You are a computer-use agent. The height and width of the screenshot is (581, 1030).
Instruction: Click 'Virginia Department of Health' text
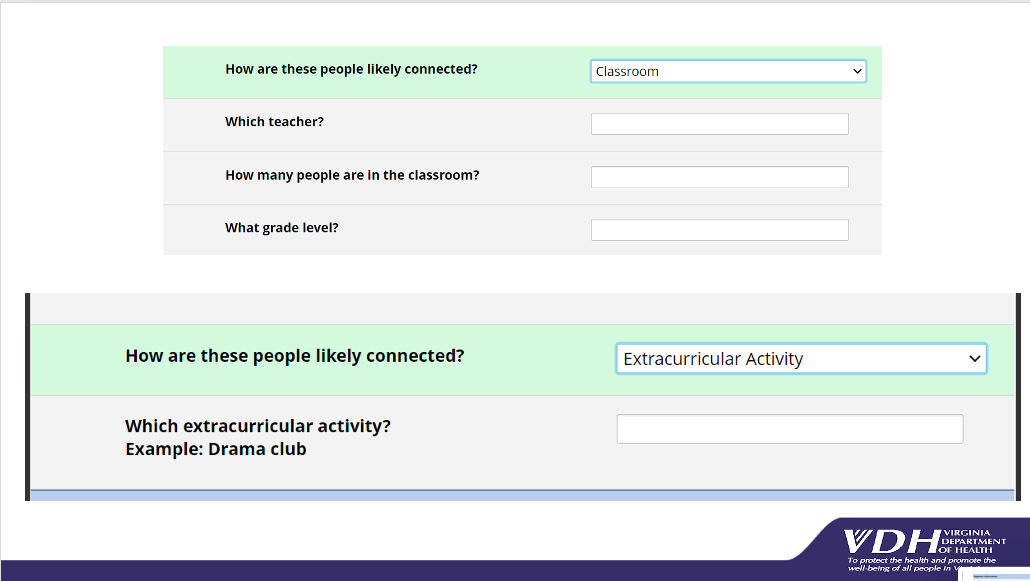(x=974, y=541)
